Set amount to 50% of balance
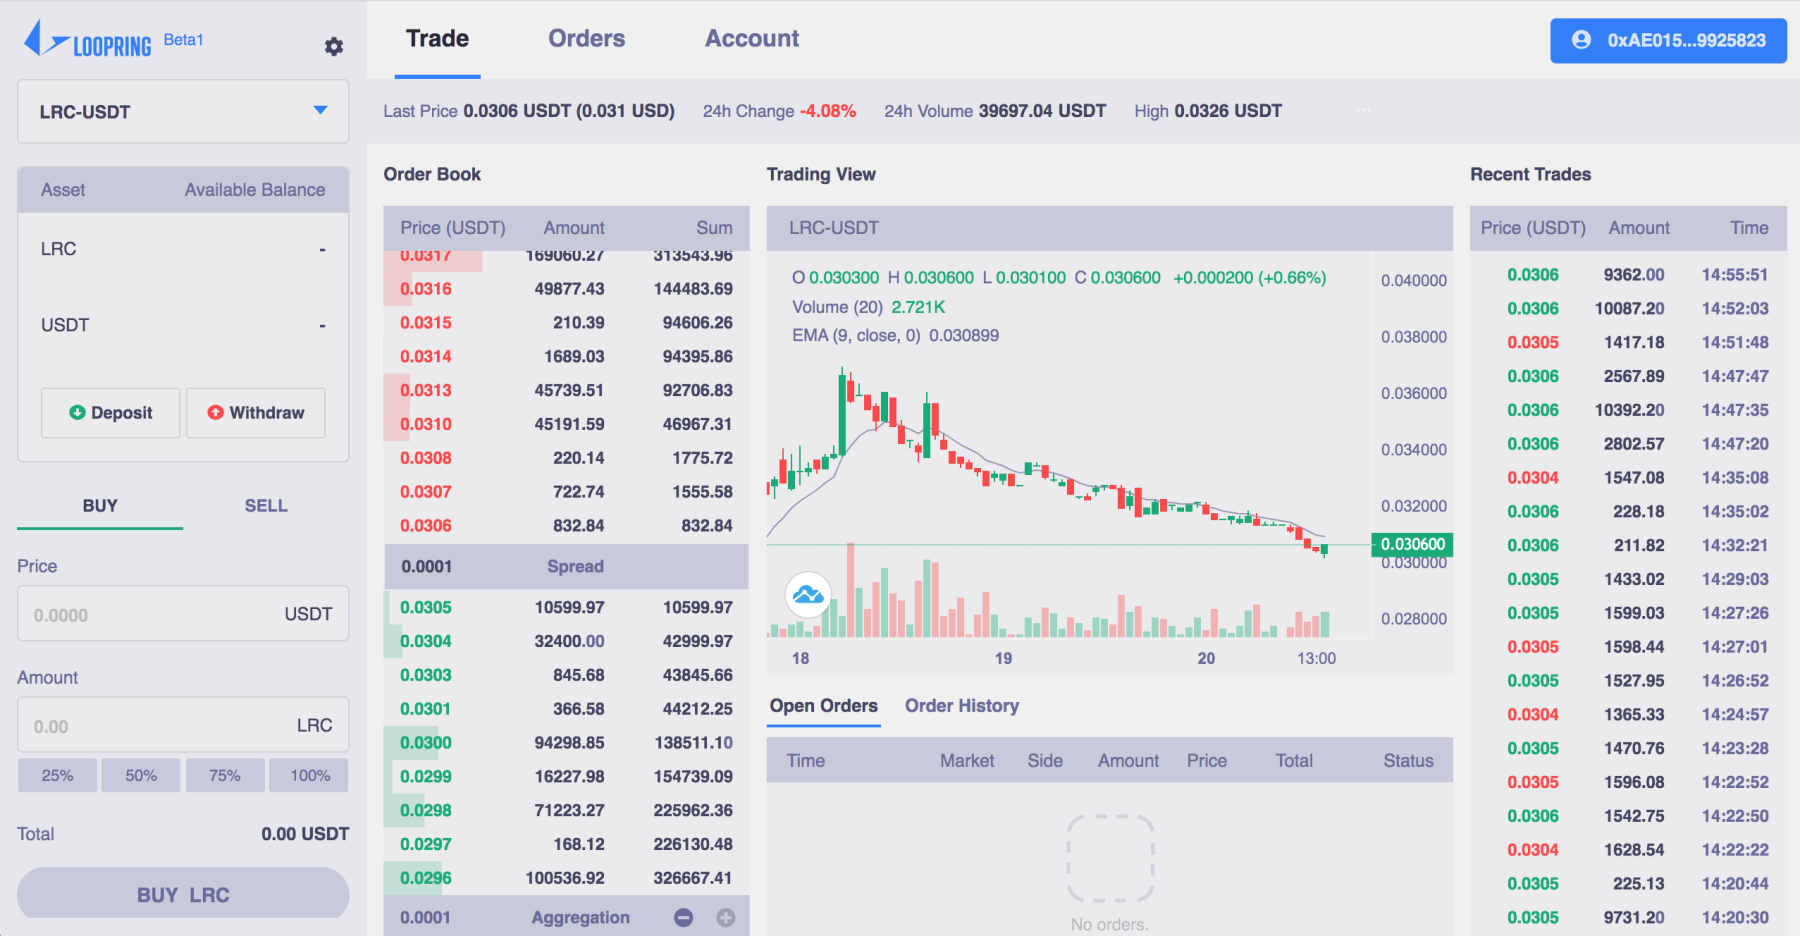This screenshot has height=936, width=1800. 140,774
